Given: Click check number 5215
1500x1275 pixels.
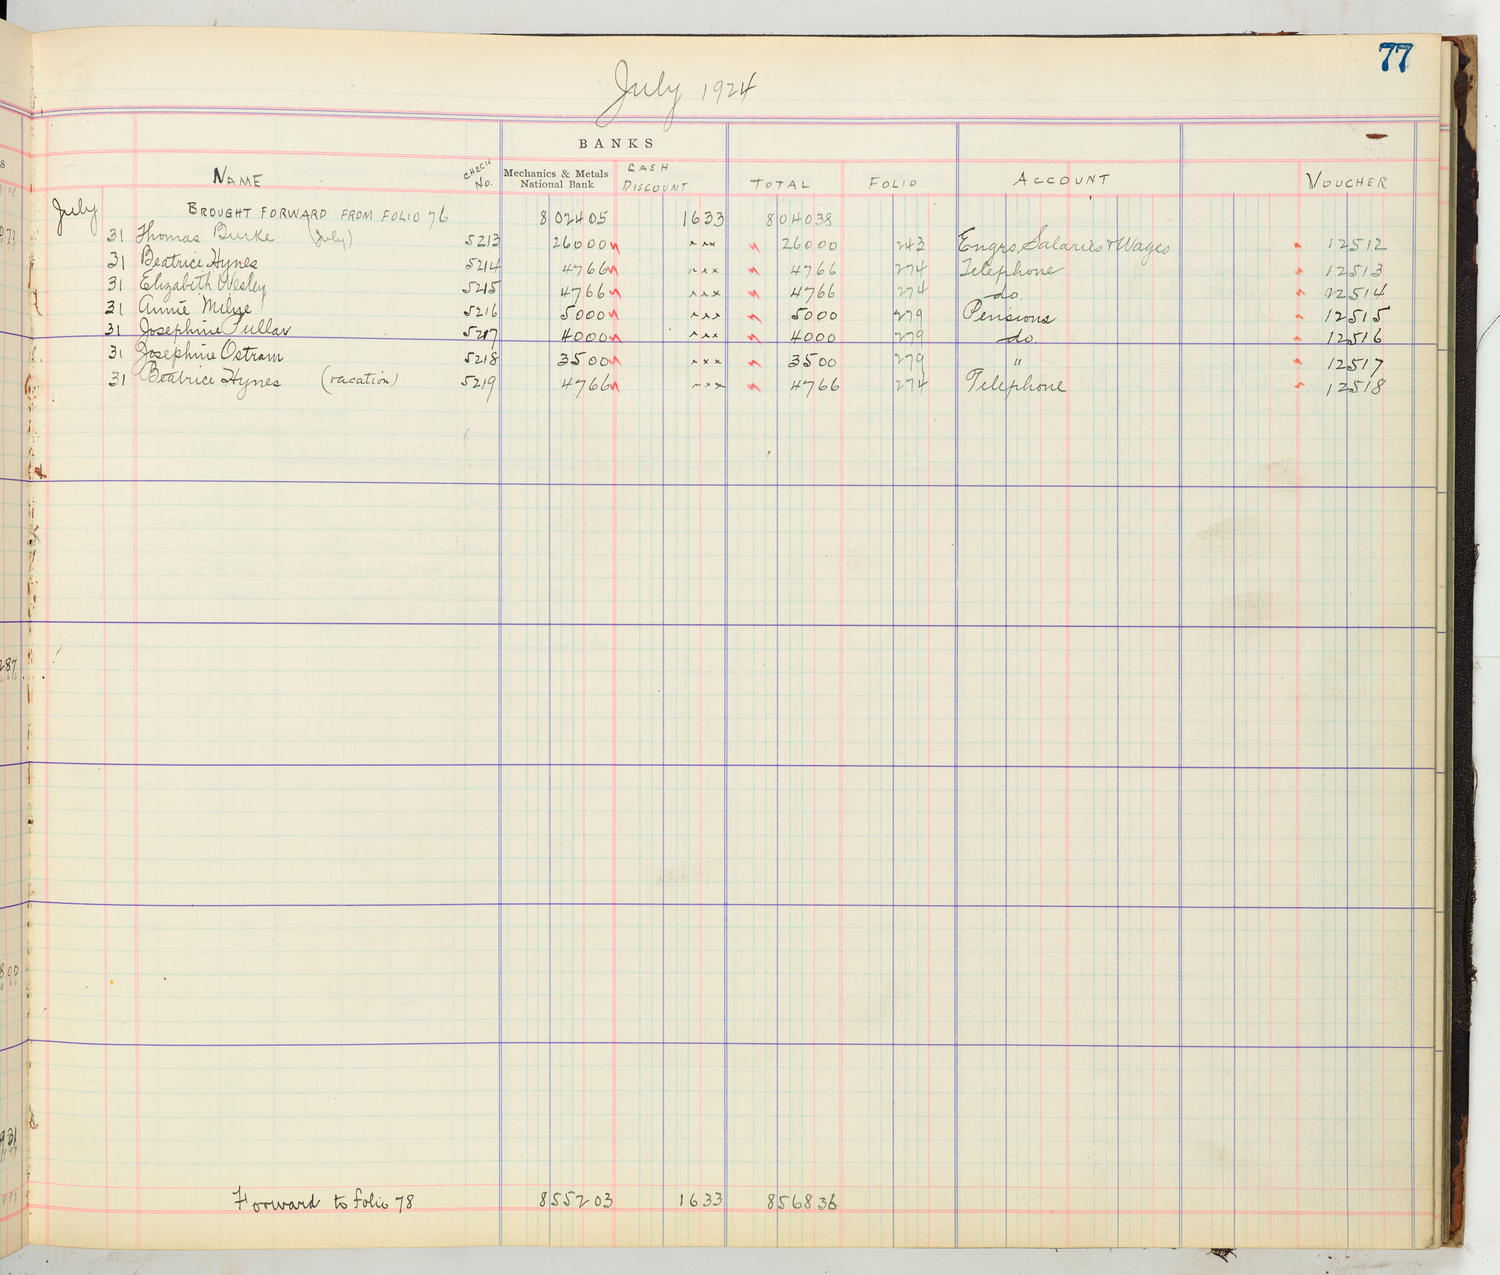Looking at the screenshot, I should 481,290.
